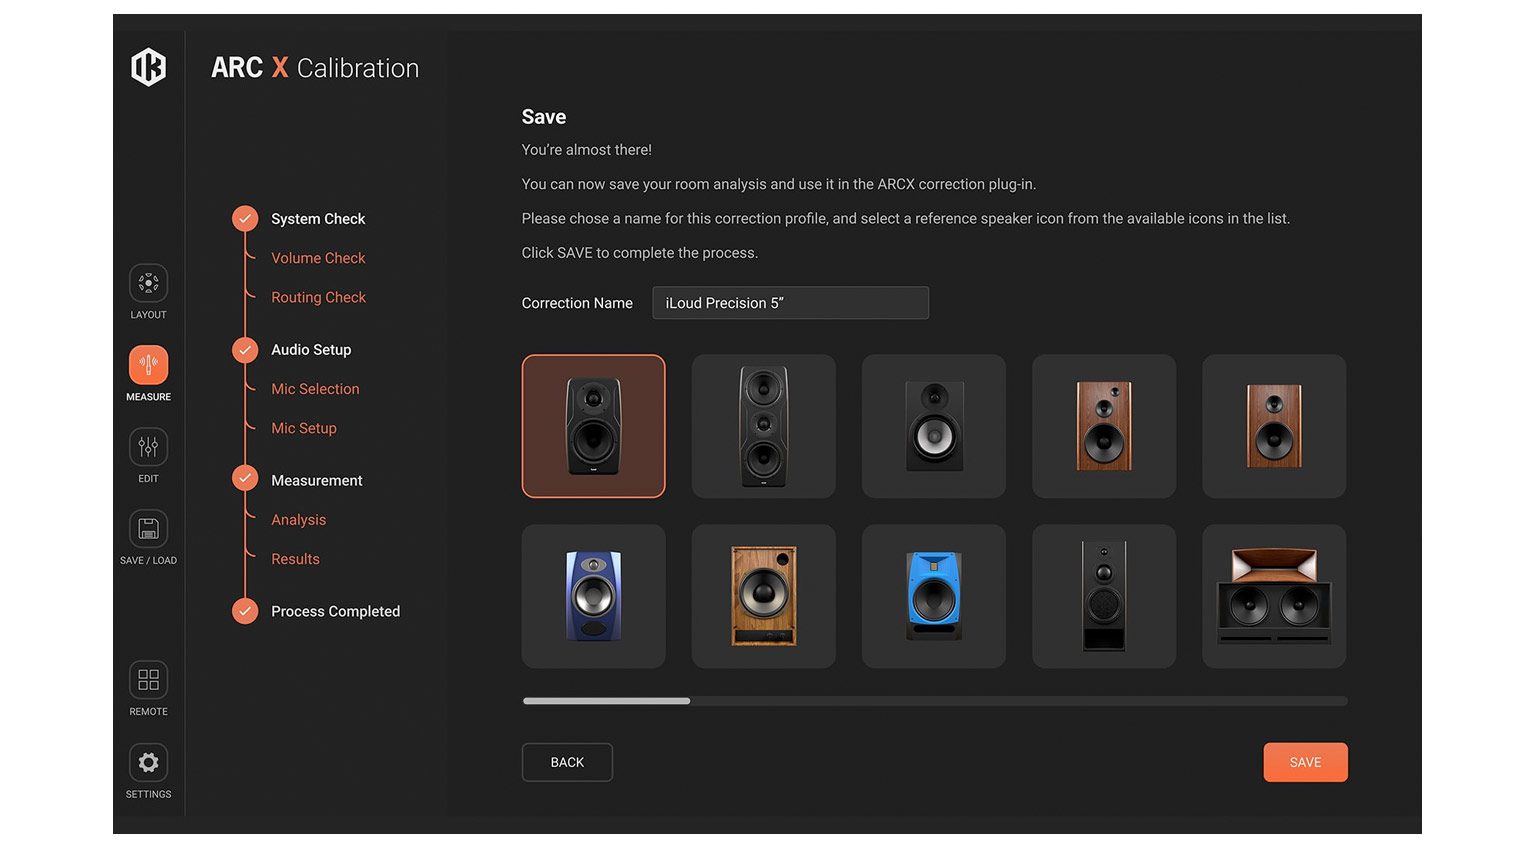
Task: Go to the Routing Check step
Action: 318,297
